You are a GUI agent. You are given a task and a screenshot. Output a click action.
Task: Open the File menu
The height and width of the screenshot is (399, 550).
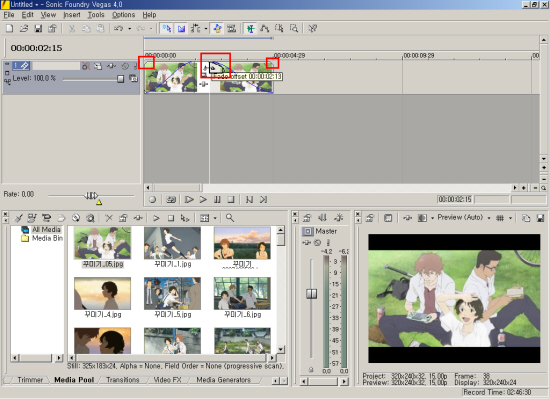point(9,15)
